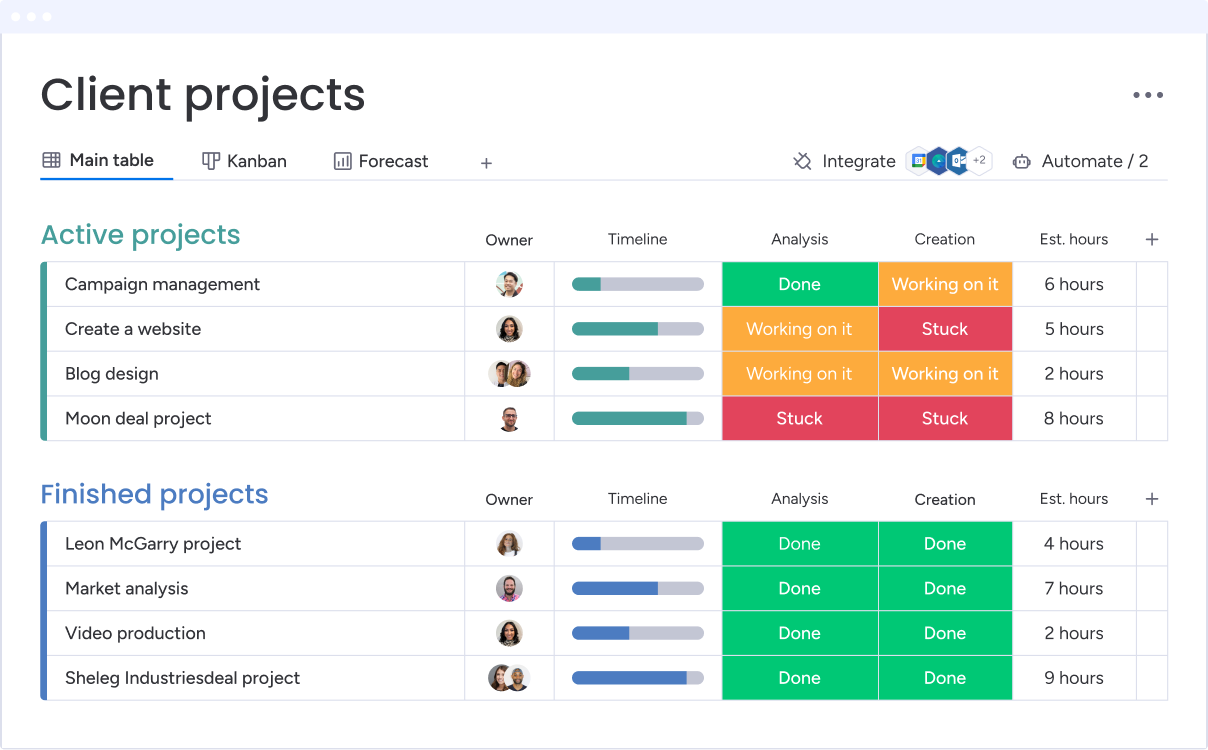The width and height of the screenshot is (1208, 750).
Task: Open the Outlook integration hexagon icon
Action: 958,160
